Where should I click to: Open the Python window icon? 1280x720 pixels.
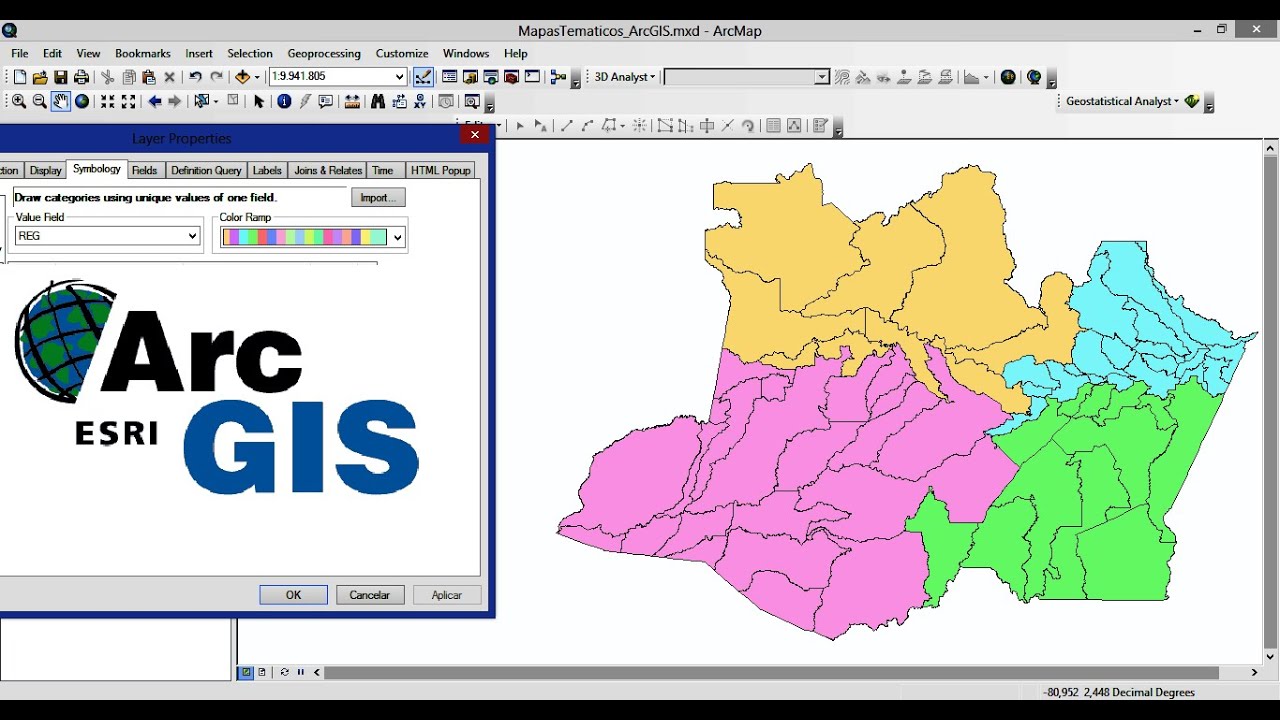(532, 77)
